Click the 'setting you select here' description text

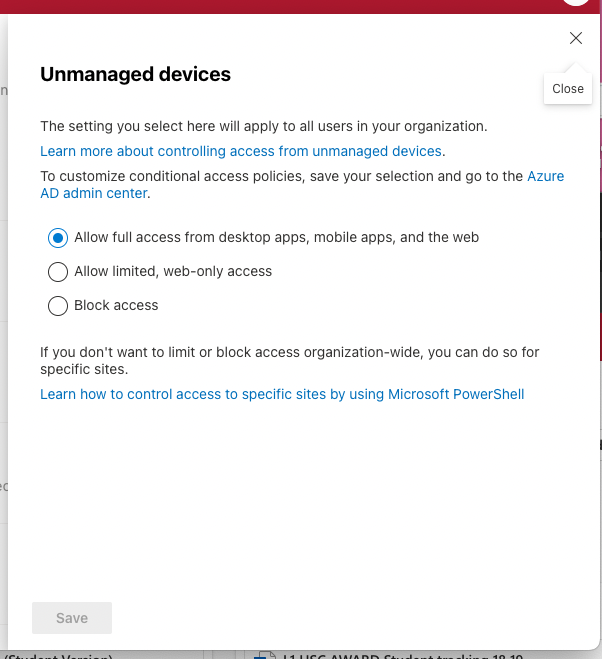click(264, 126)
